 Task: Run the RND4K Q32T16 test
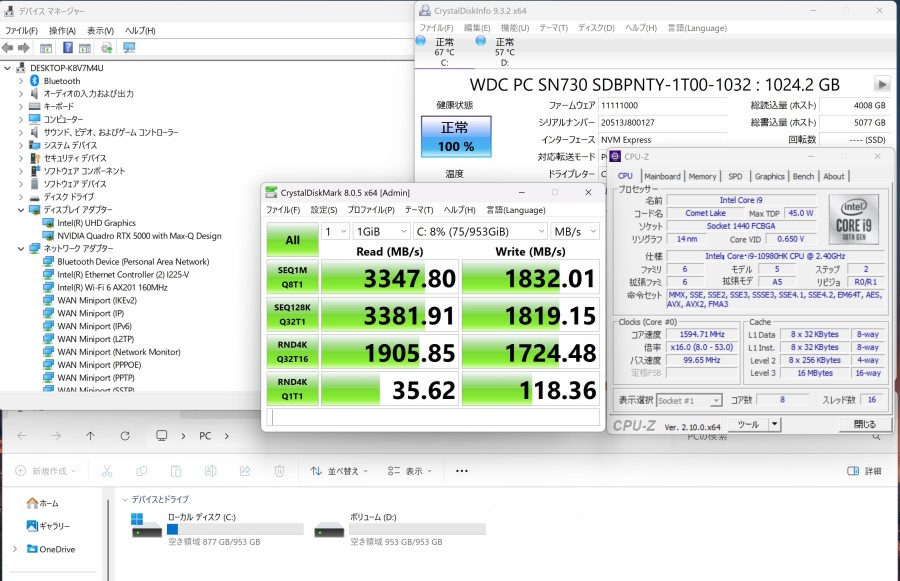tap(293, 351)
